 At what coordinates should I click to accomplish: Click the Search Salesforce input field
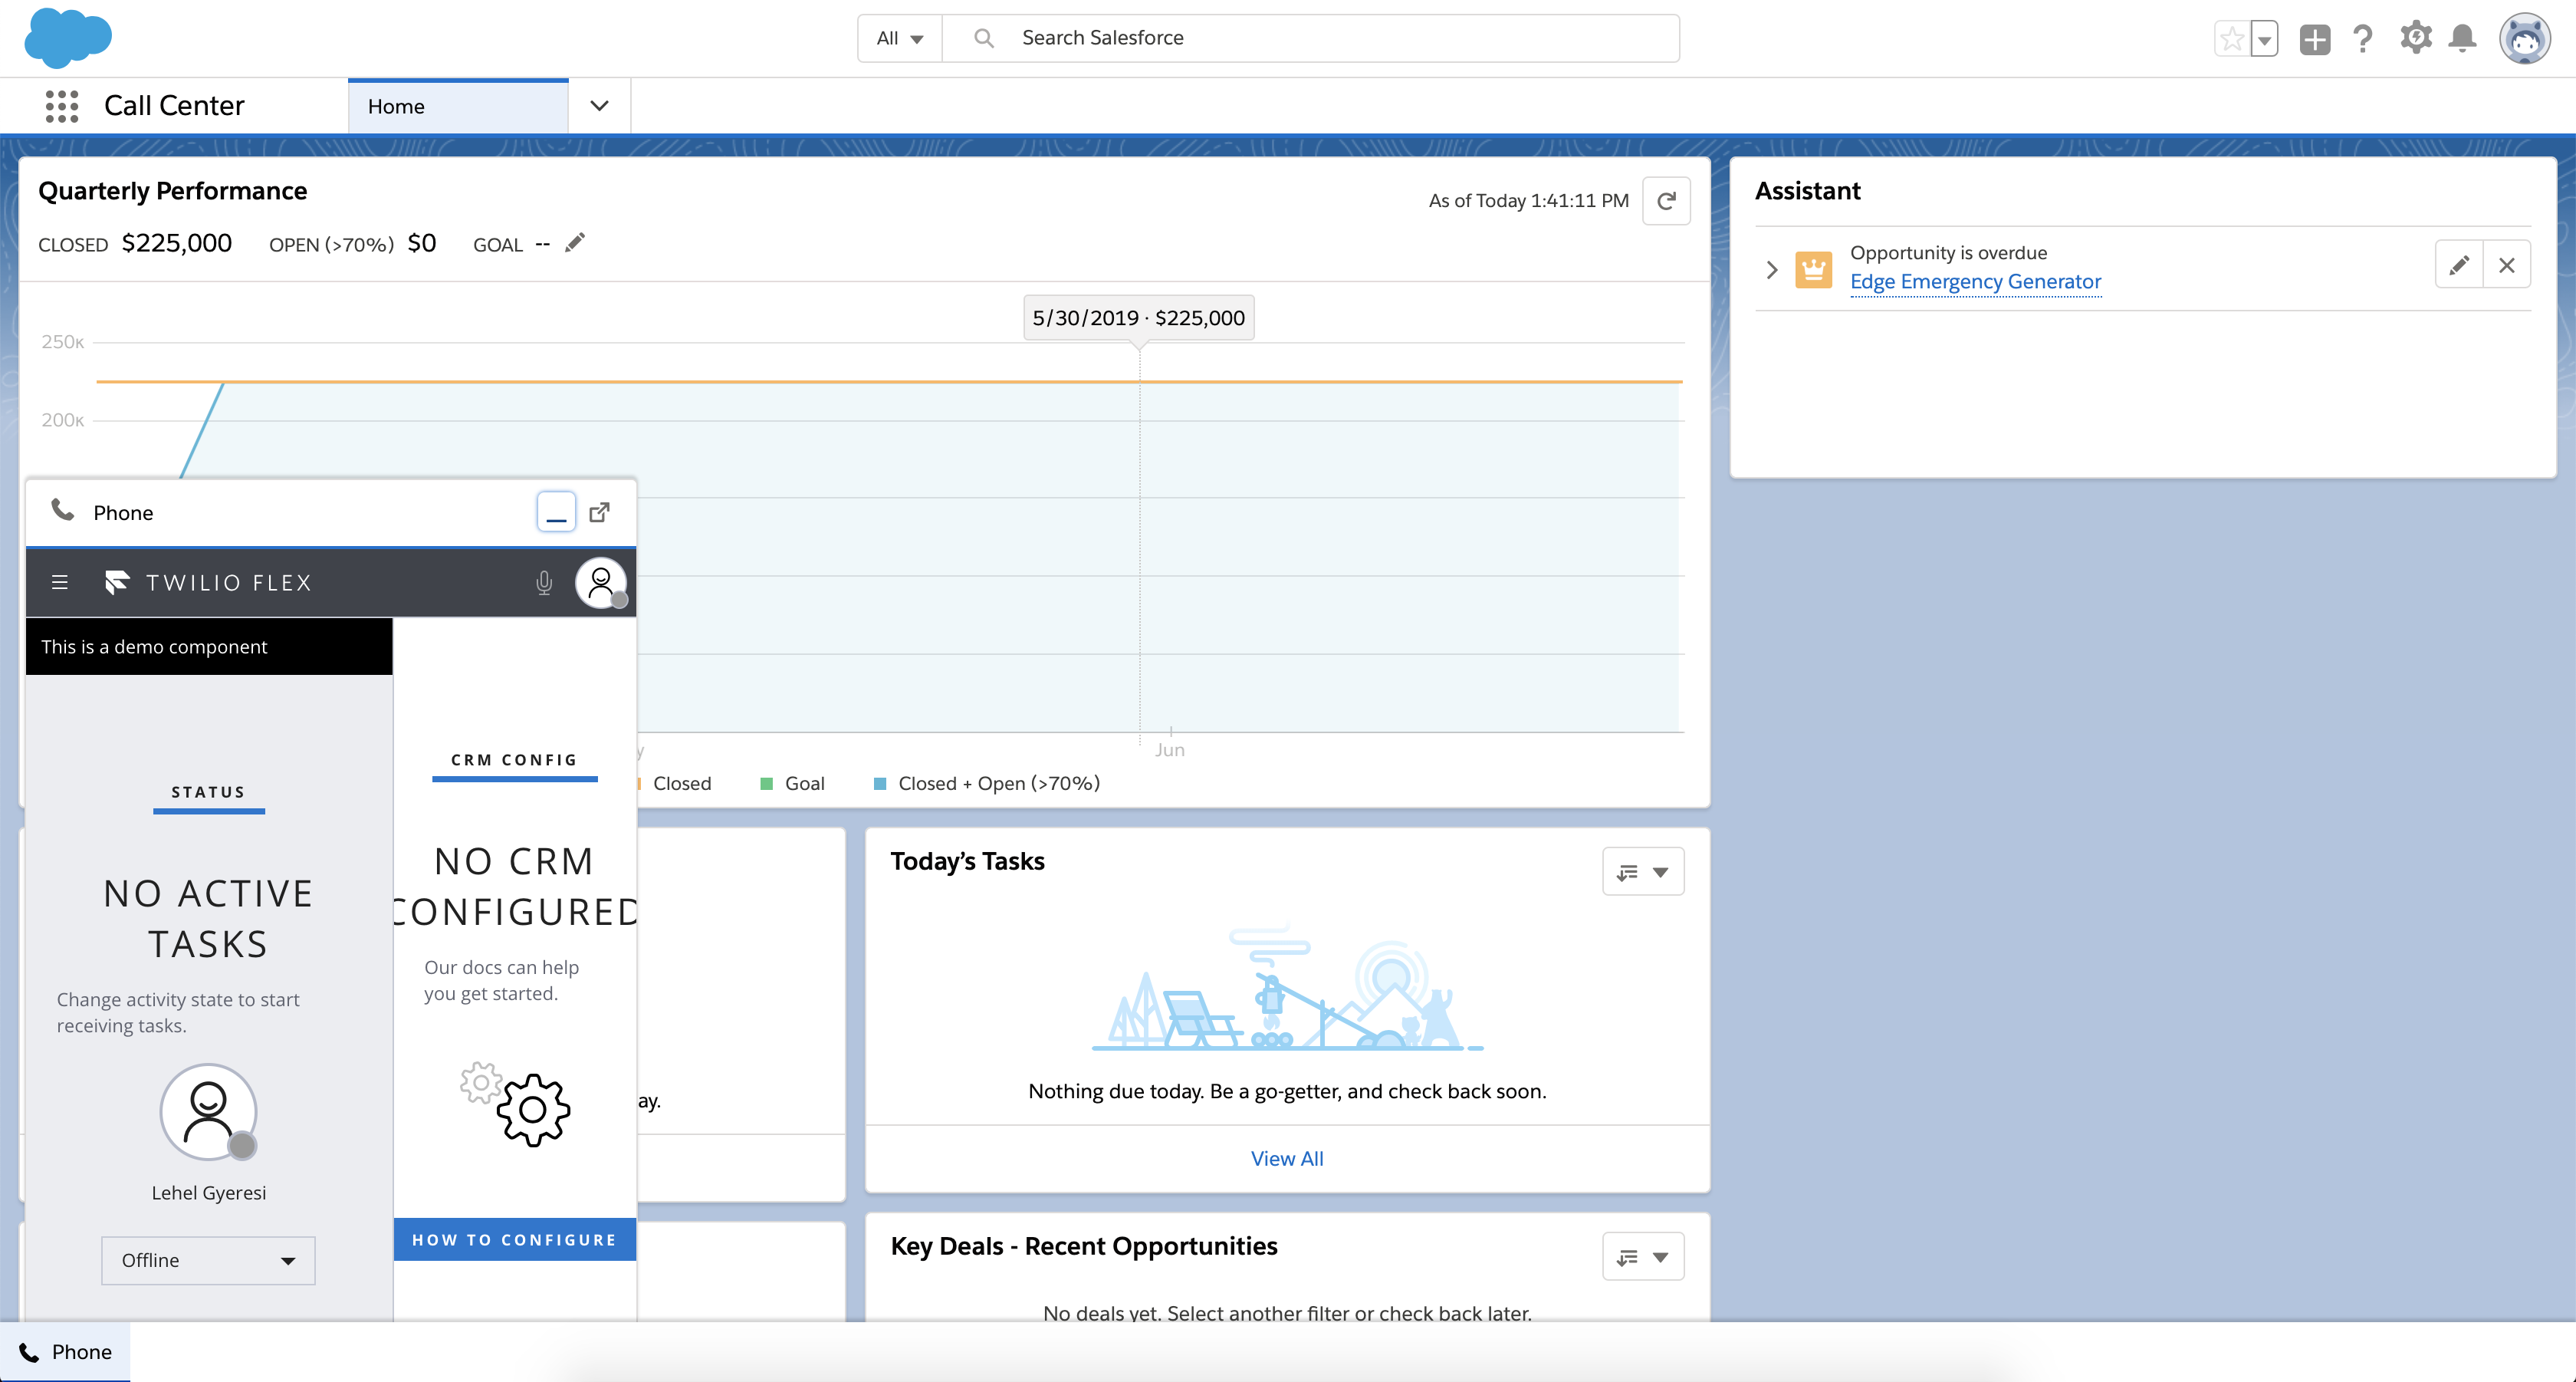1310,38
